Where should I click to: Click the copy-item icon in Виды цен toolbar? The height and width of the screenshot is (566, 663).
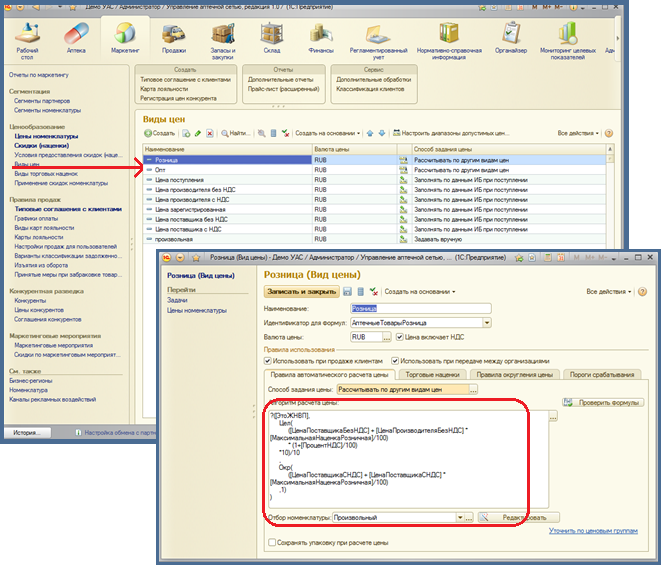coord(186,133)
